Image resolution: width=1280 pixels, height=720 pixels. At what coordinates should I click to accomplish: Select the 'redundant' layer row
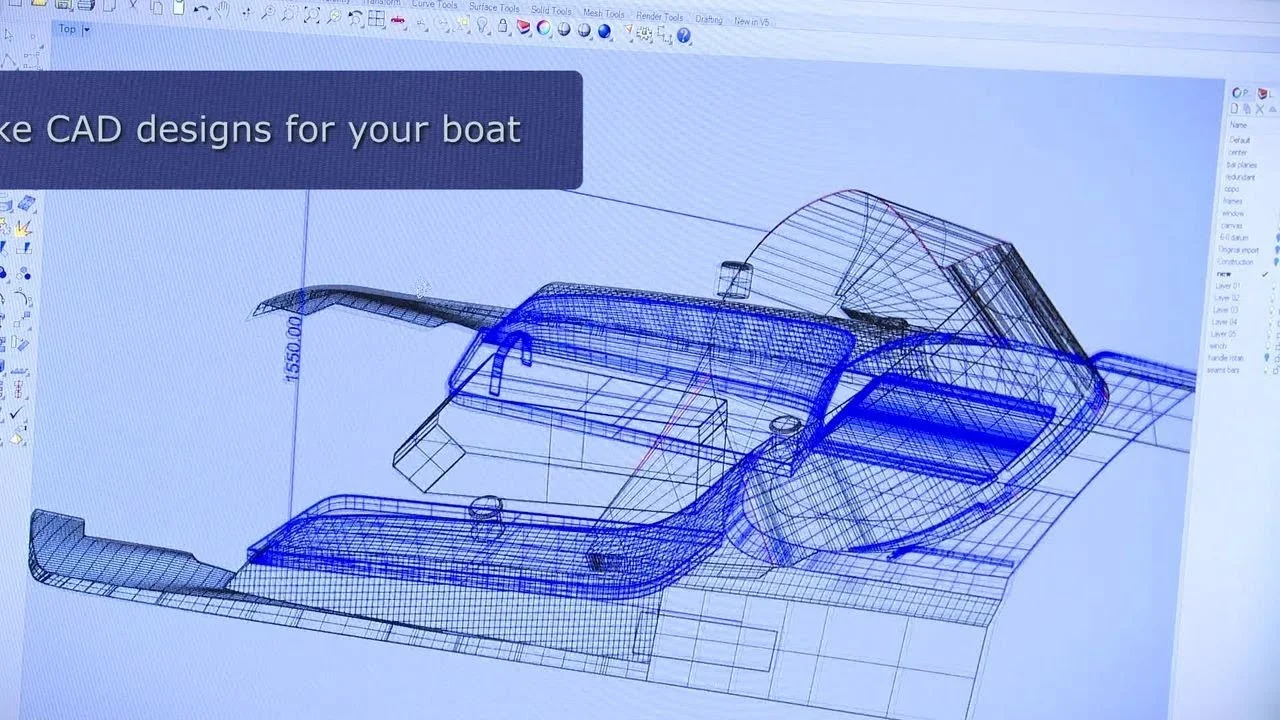tap(1240, 177)
